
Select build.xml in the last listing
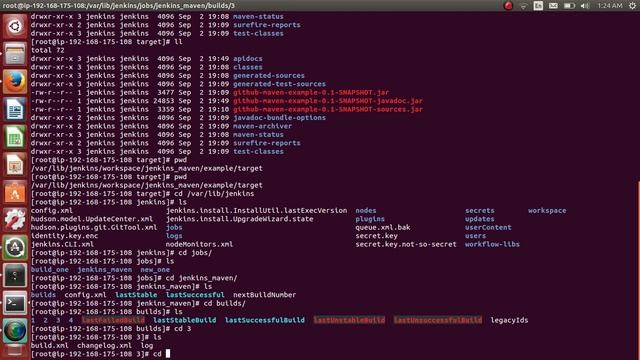pos(49,345)
